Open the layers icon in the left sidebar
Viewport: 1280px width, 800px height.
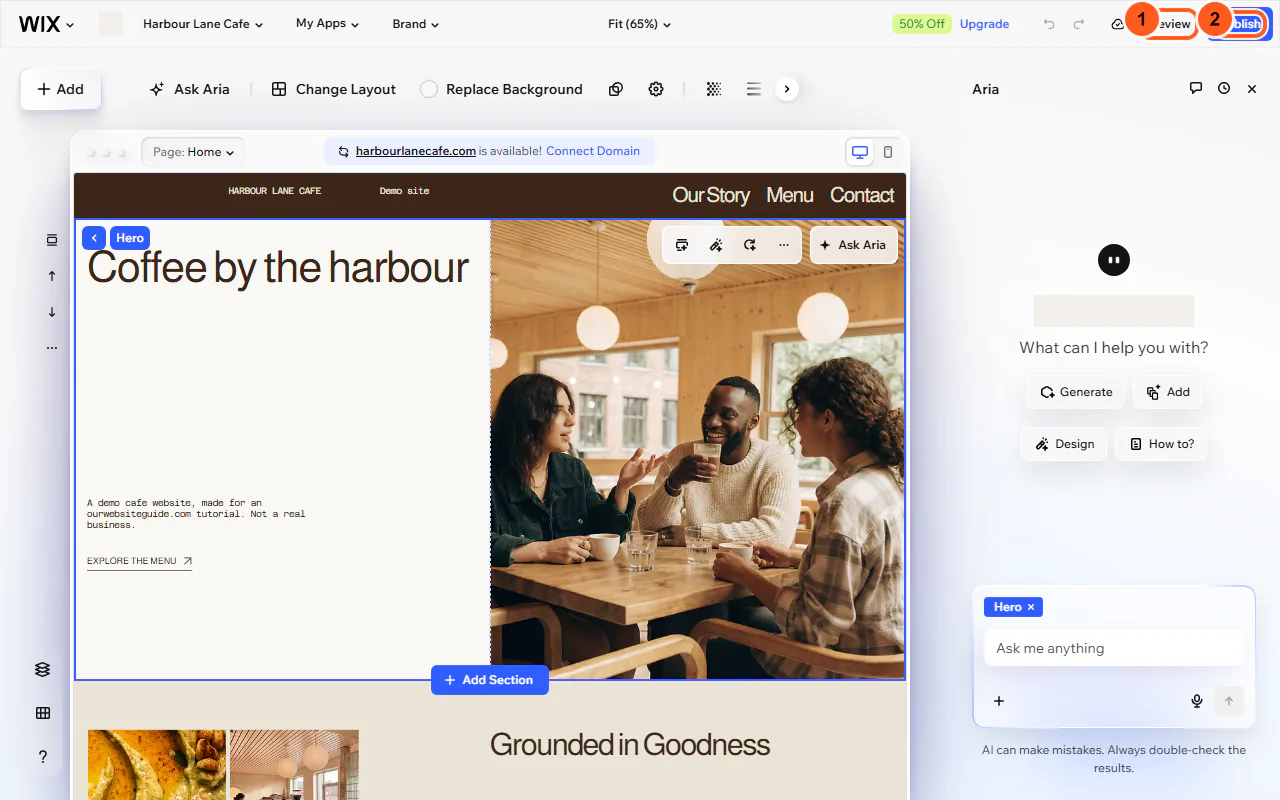coord(42,670)
